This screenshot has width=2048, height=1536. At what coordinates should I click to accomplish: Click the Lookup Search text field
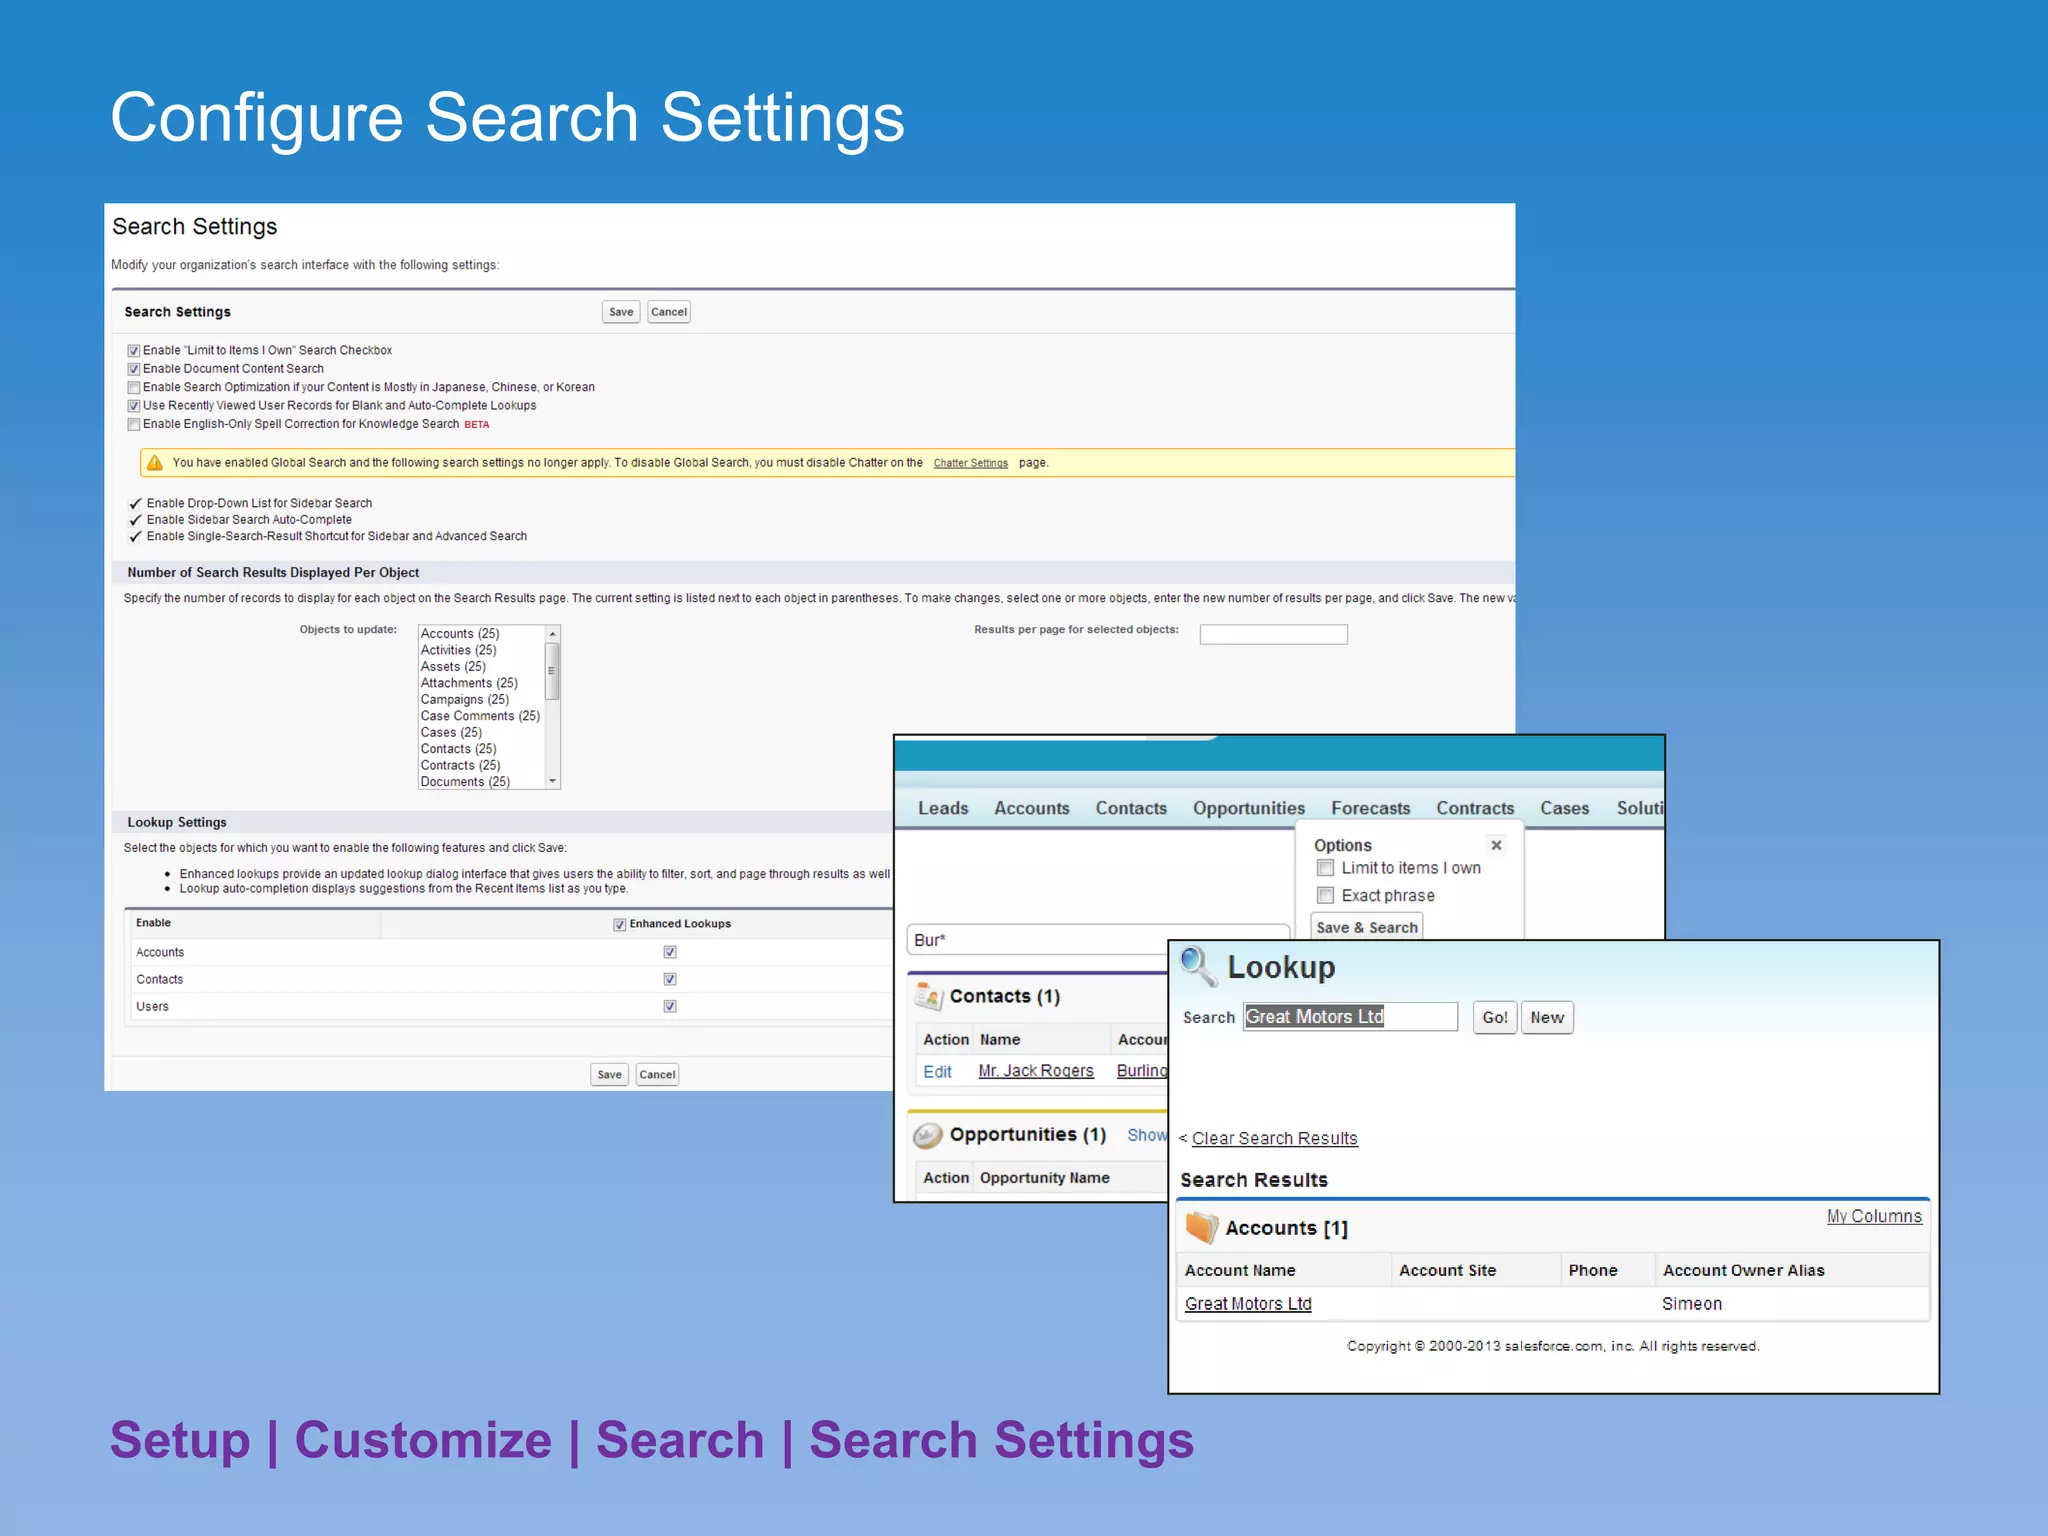[x=1350, y=1017]
